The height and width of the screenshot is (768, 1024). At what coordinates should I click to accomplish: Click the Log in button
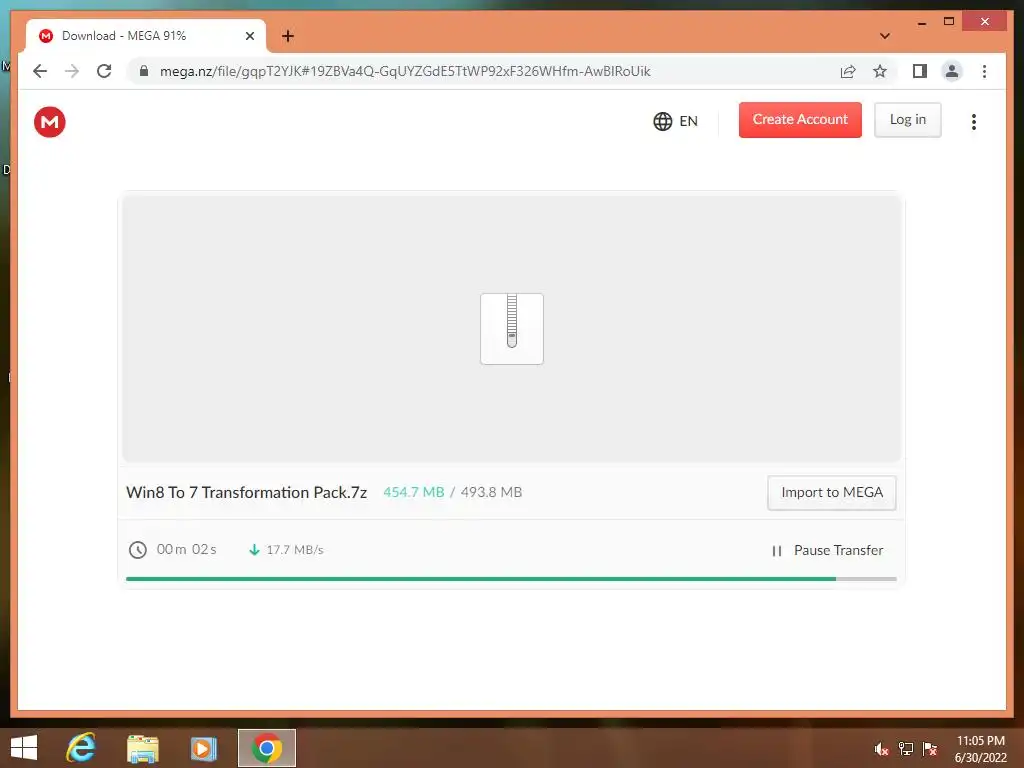[908, 120]
